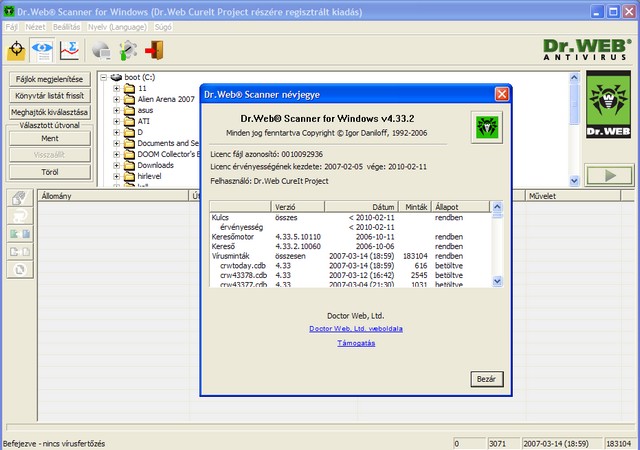640x450 pixels.
Task: Open the Súgó menu
Action: click(x=163, y=27)
